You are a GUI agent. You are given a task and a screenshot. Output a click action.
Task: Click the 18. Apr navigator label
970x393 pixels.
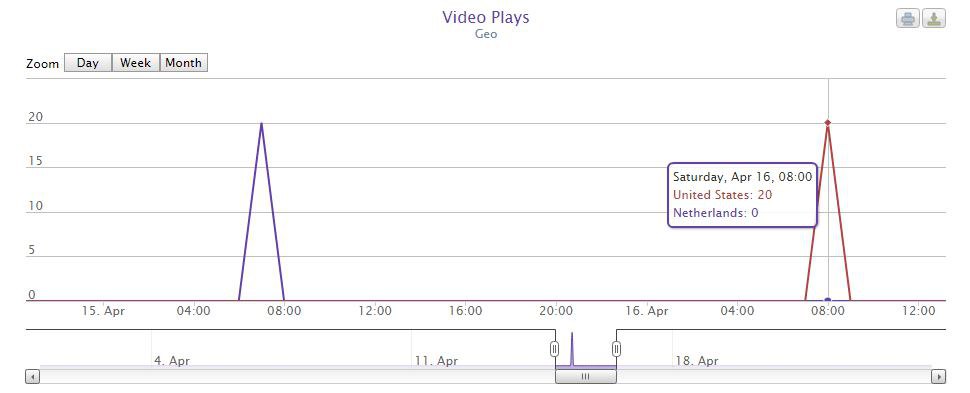697,360
